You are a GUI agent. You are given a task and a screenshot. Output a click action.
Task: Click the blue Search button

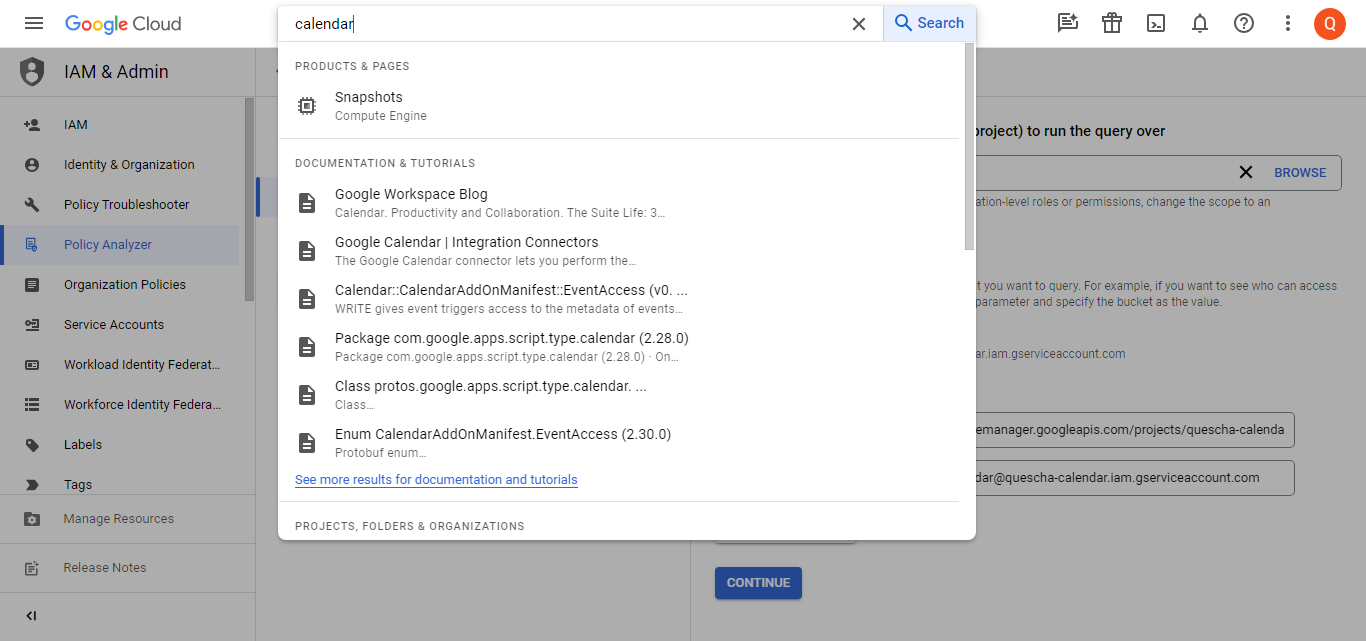pos(929,23)
